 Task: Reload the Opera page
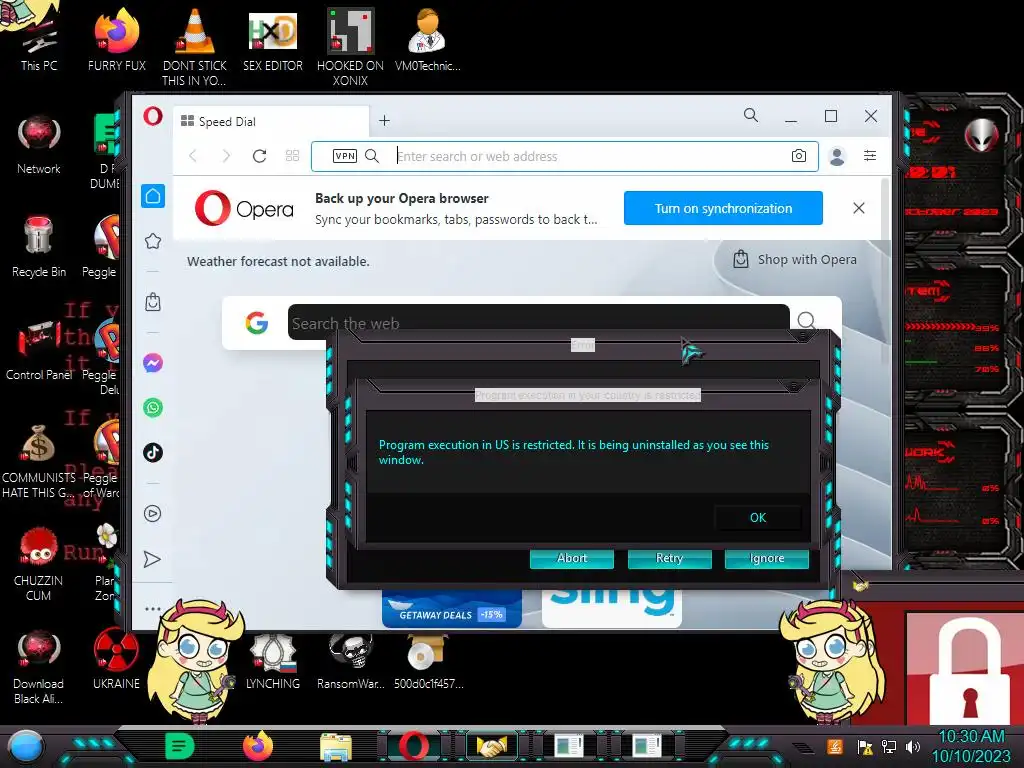pos(259,155)
